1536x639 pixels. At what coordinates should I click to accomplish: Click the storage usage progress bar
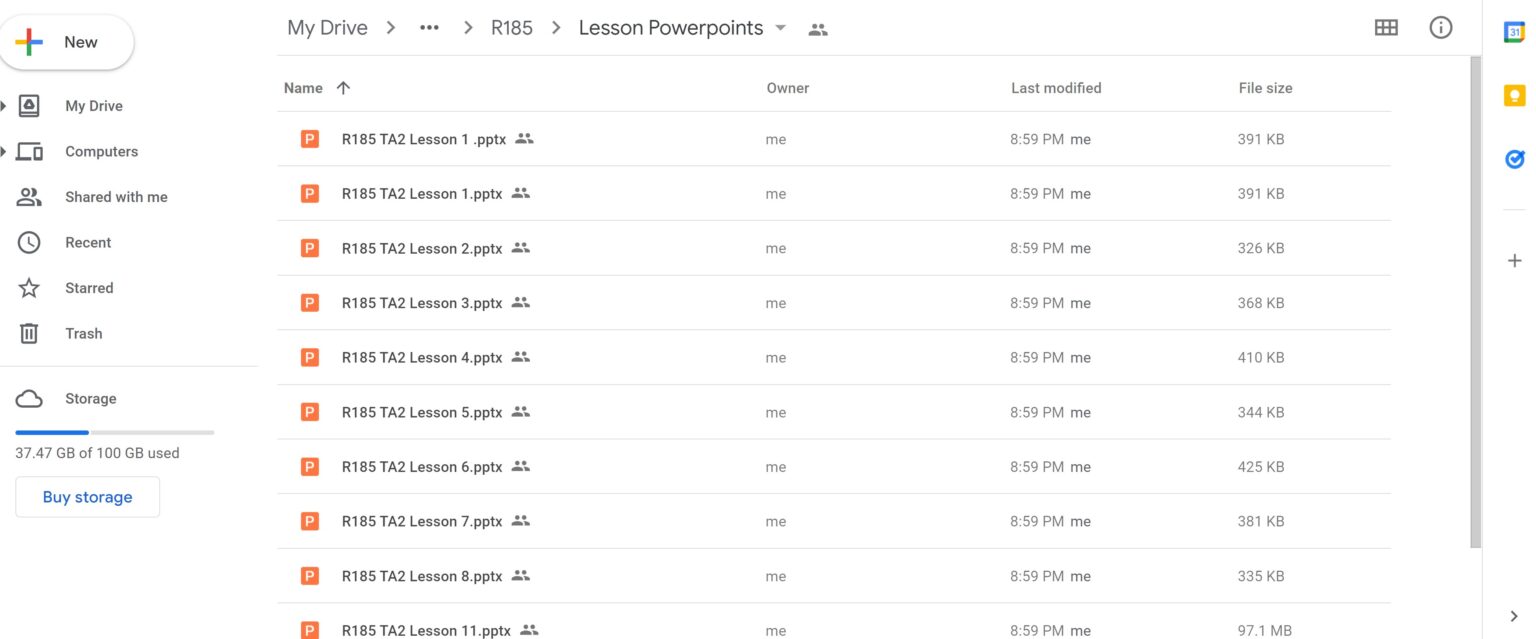tap(113, 432)
